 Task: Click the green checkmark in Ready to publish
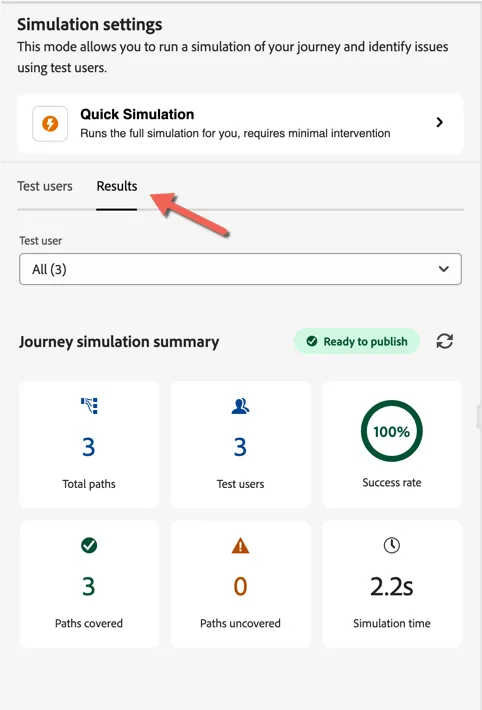(312, 341)
